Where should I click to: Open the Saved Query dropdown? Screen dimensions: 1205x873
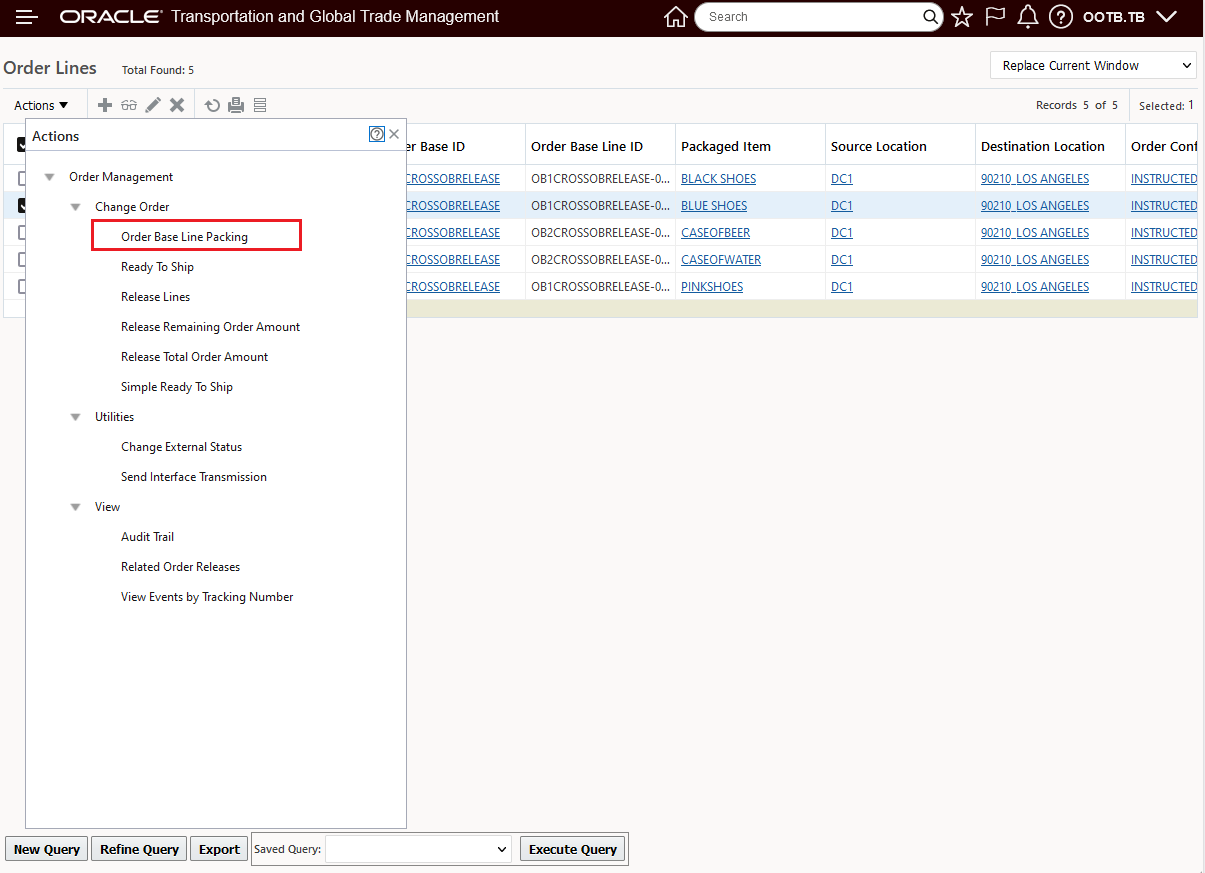tap(418, 849)
